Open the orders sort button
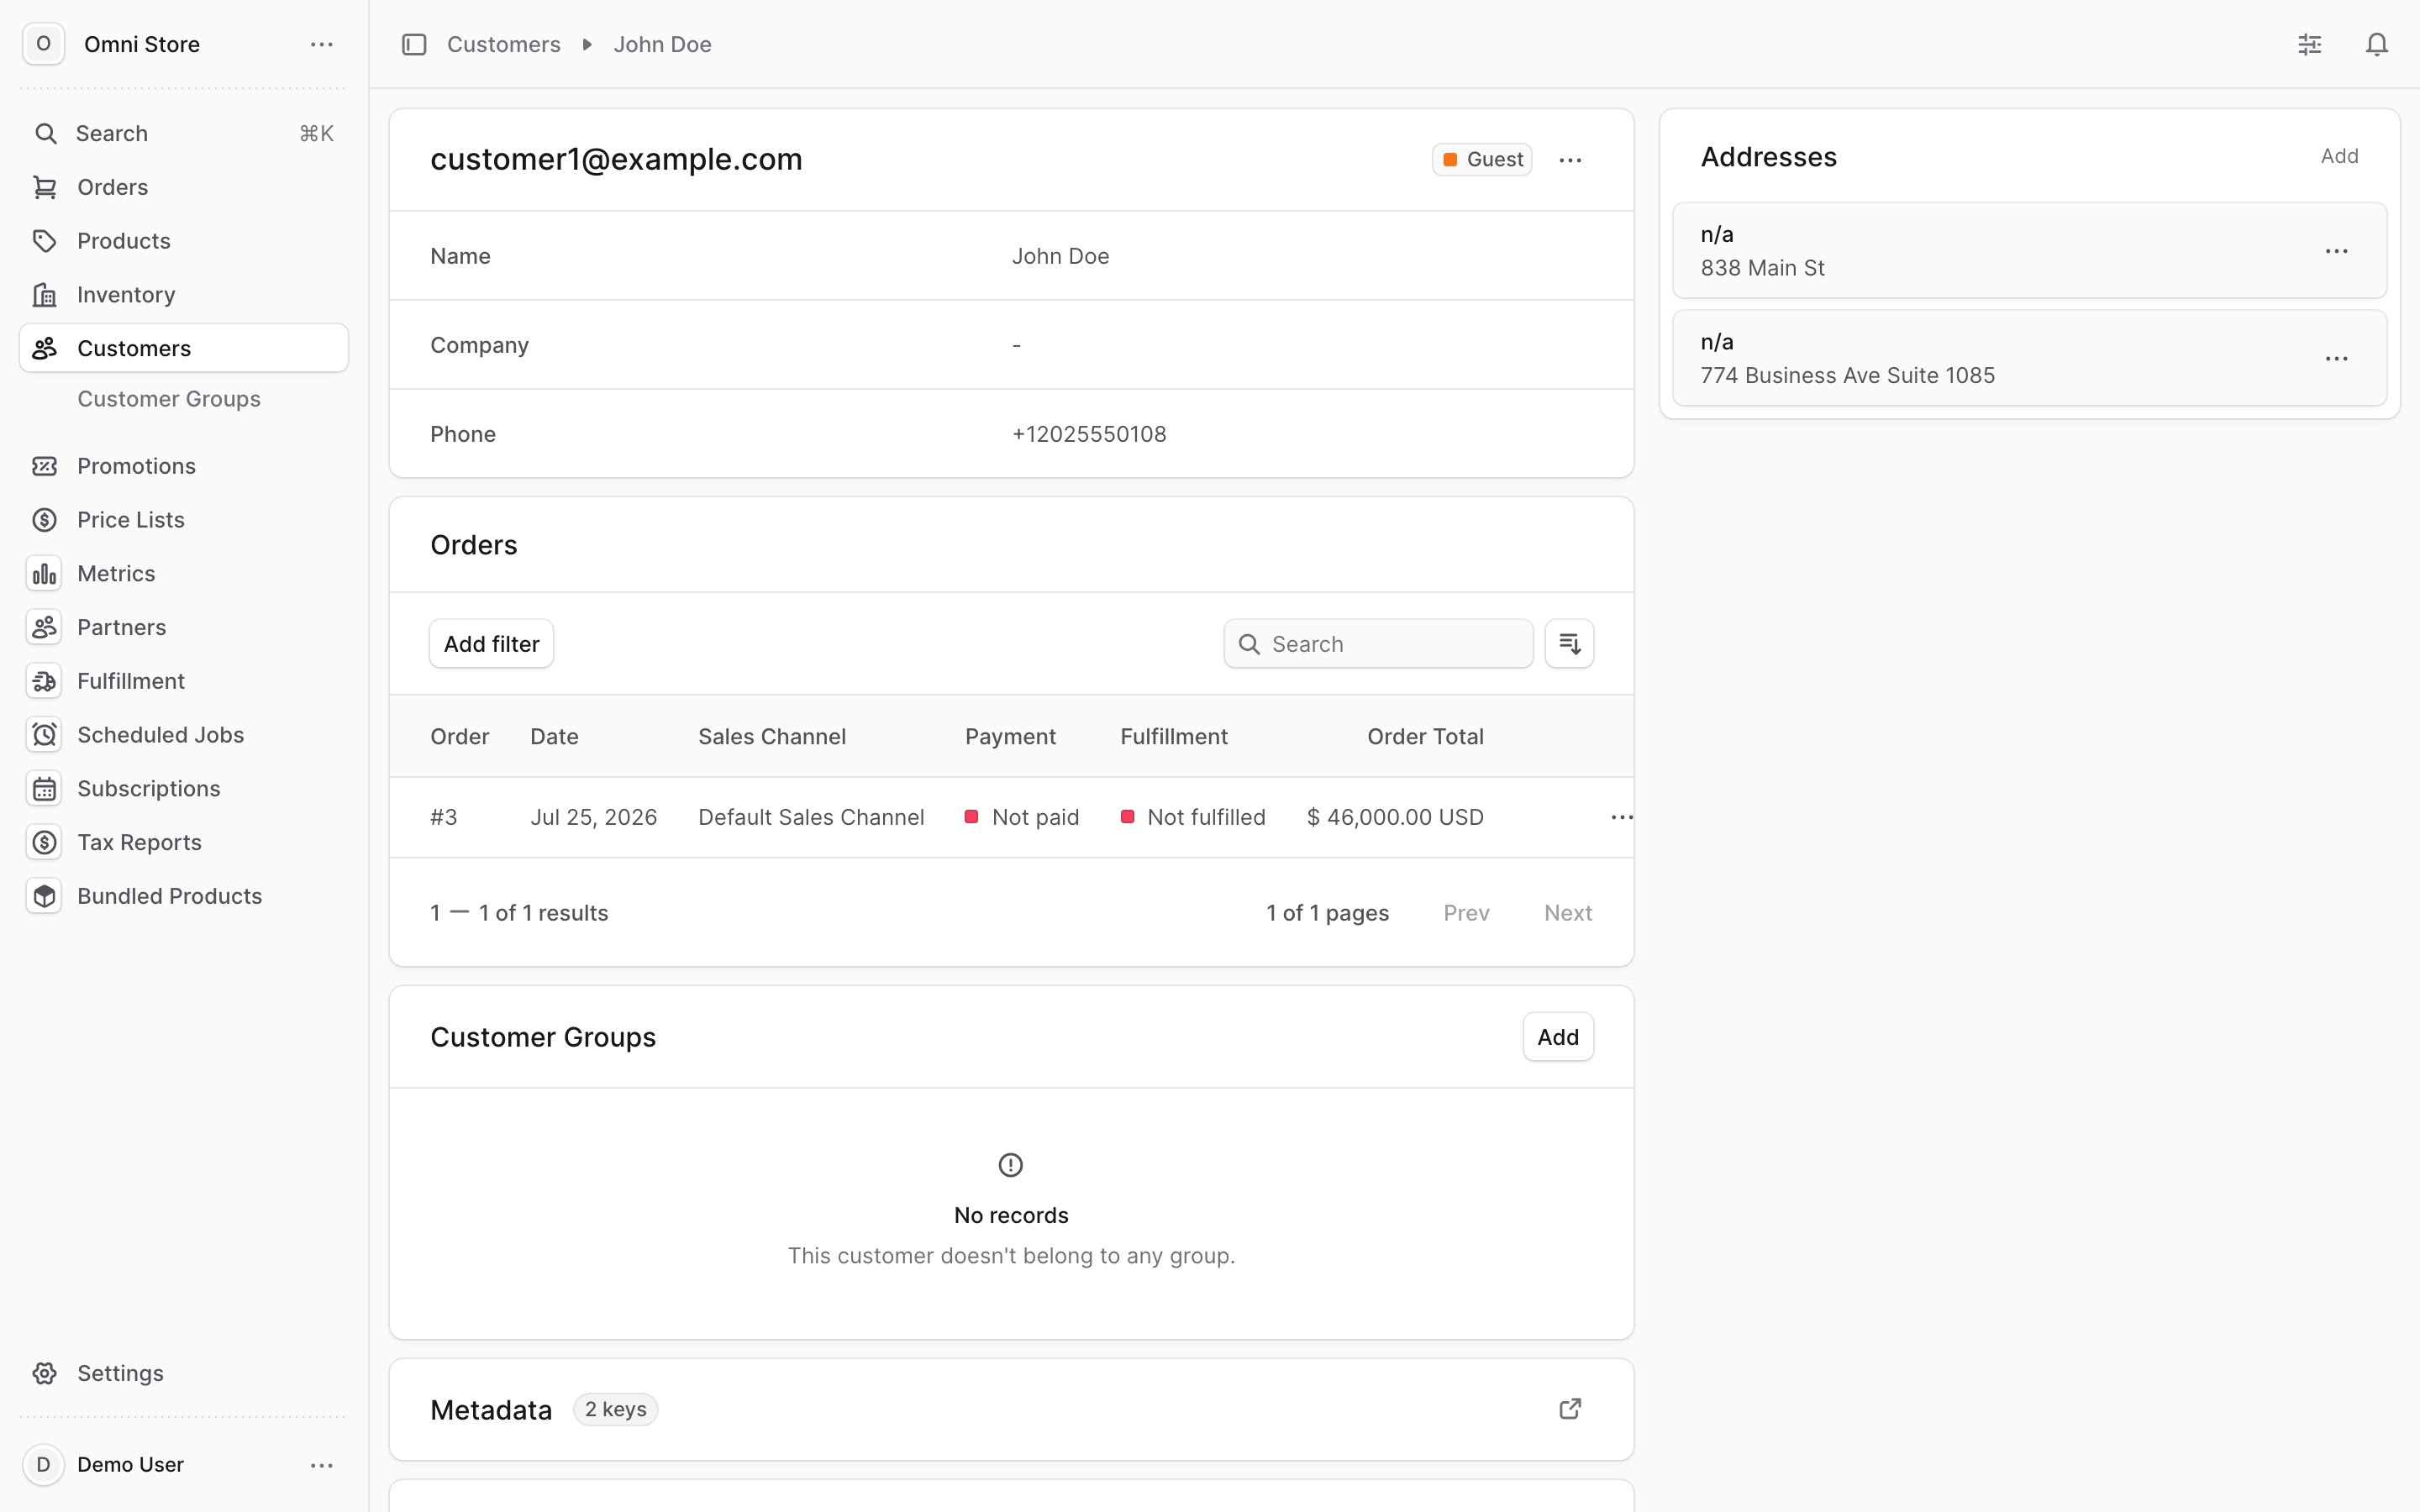2420x1512 pixels. (x=1569, y=644)
